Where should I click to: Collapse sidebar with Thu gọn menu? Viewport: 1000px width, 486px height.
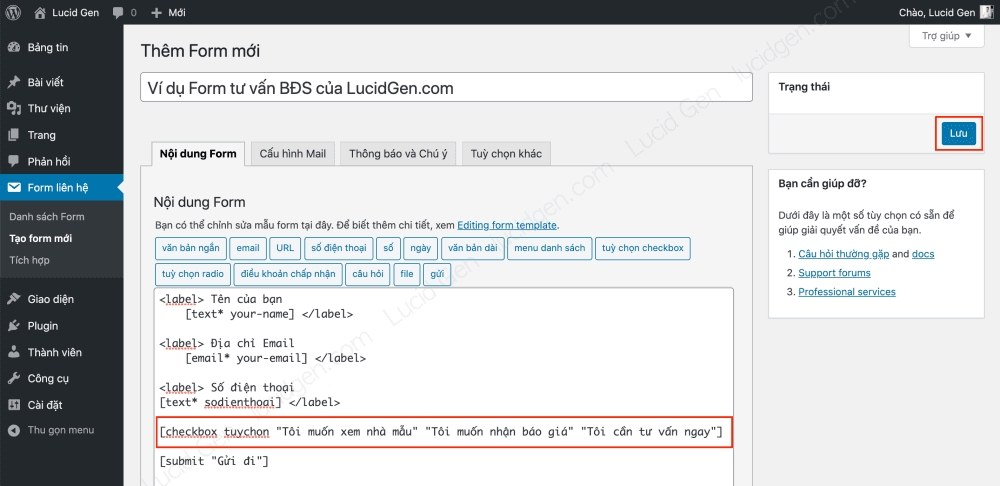60,430
